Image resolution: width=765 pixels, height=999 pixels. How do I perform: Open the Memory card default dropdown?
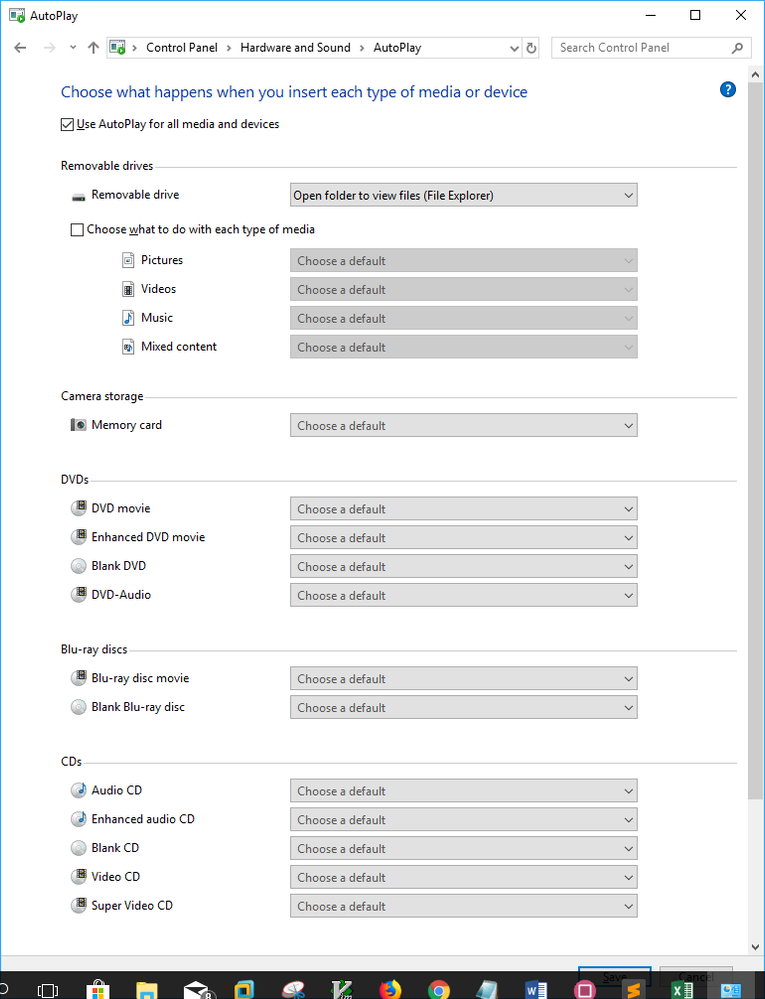click(x=464, y=426)
